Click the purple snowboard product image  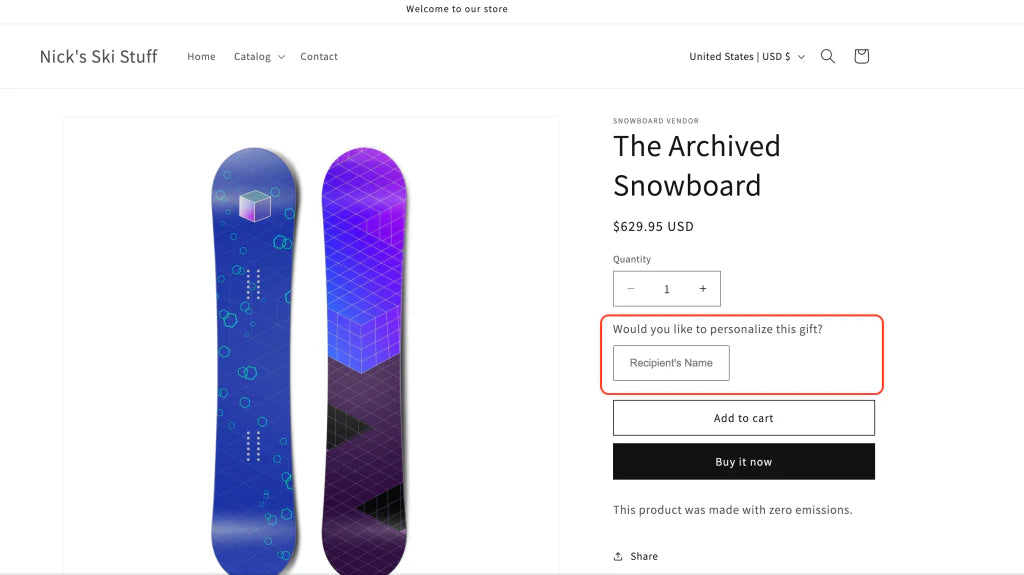click(364, 360)
